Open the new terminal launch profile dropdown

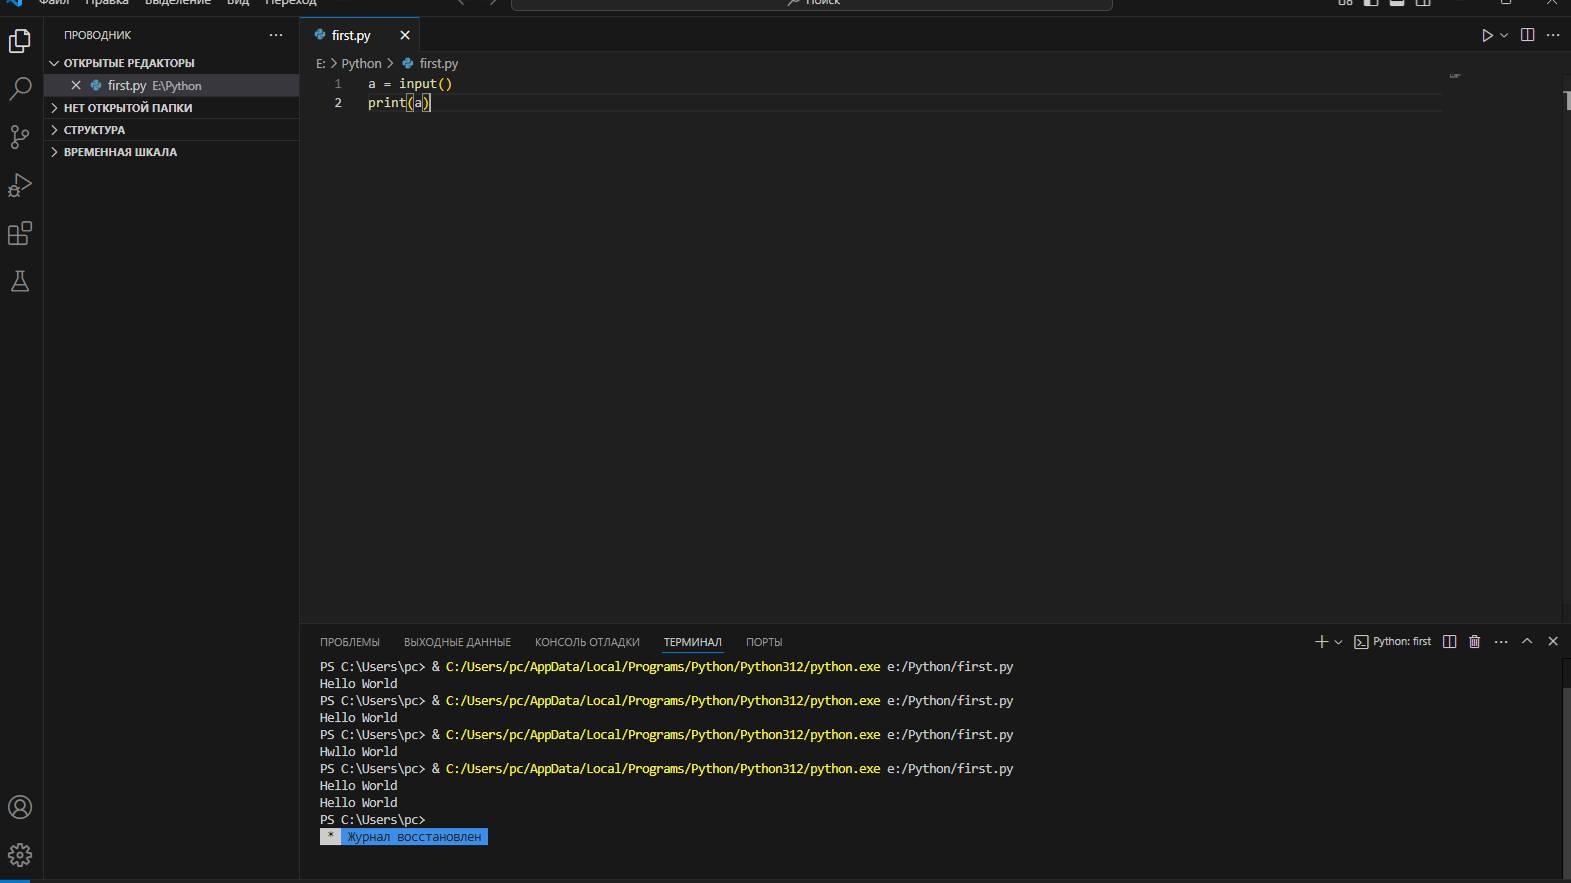tap(1338, 642)
